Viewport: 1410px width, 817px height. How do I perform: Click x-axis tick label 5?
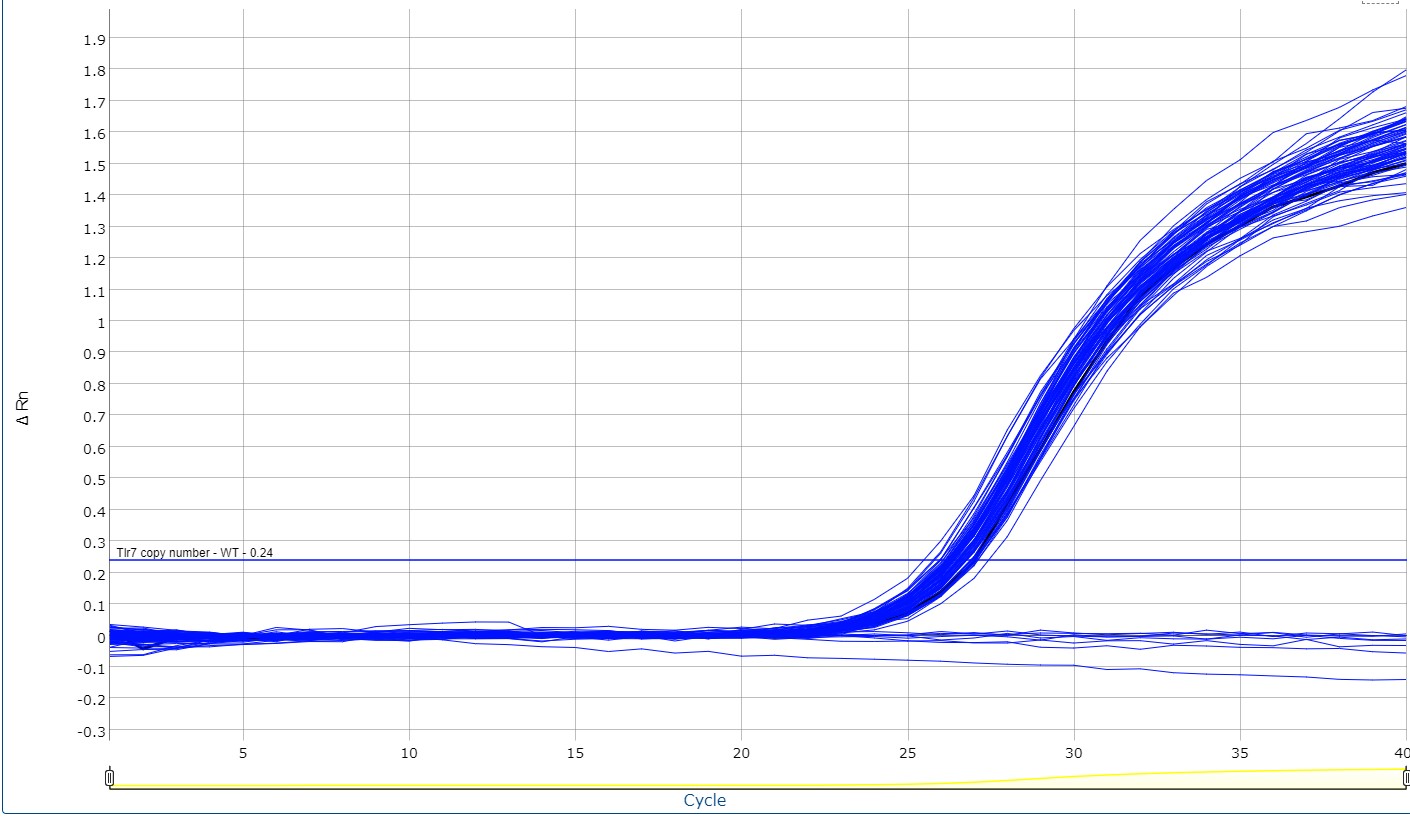click(243, 751)
